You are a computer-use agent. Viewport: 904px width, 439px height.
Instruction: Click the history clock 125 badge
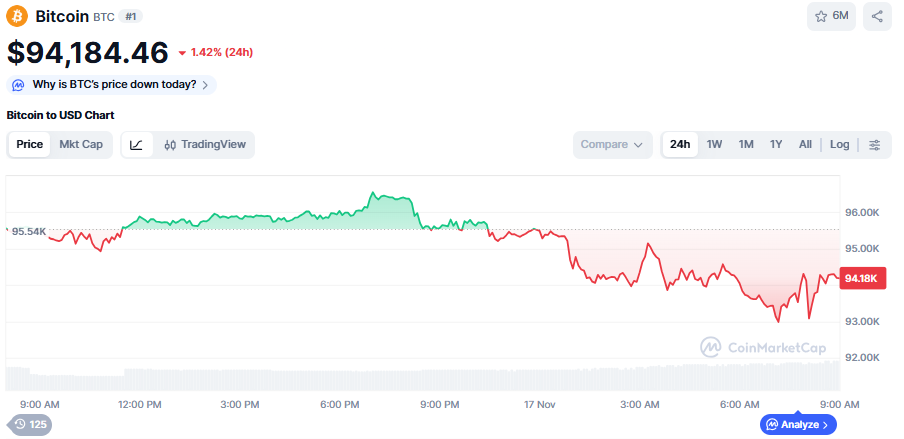click(x=28, y=424)
